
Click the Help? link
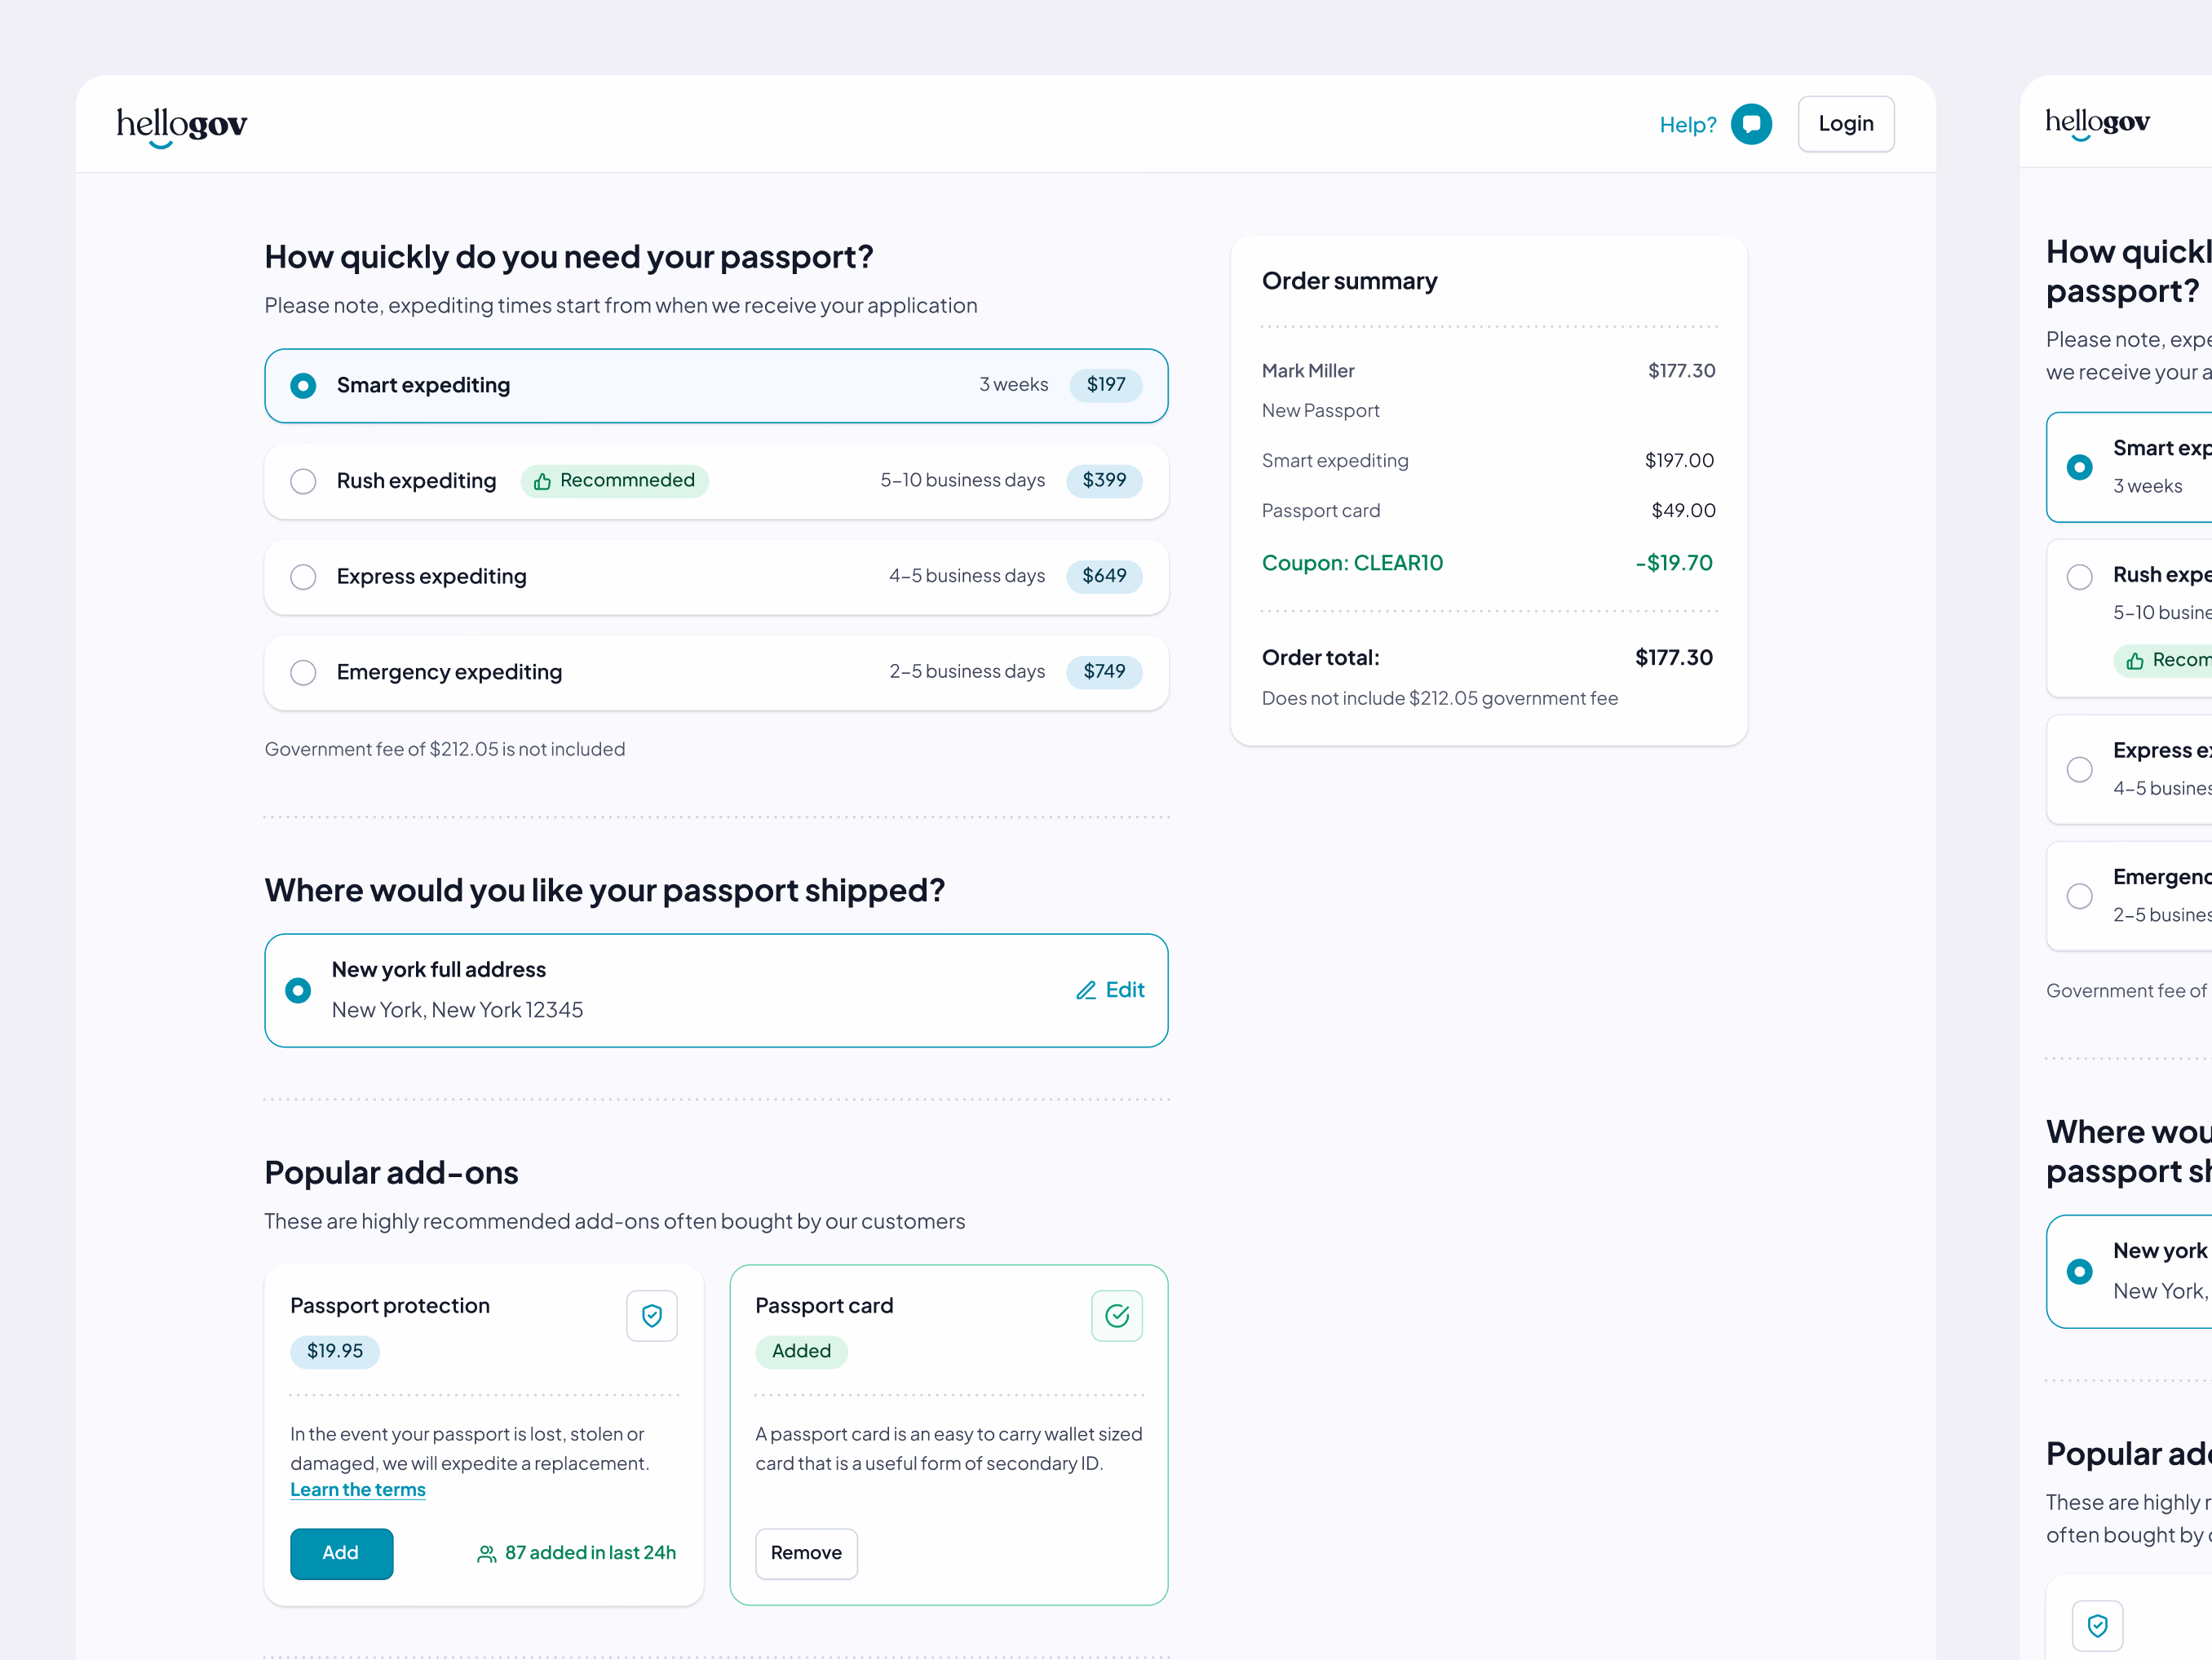coord(1688,125)
